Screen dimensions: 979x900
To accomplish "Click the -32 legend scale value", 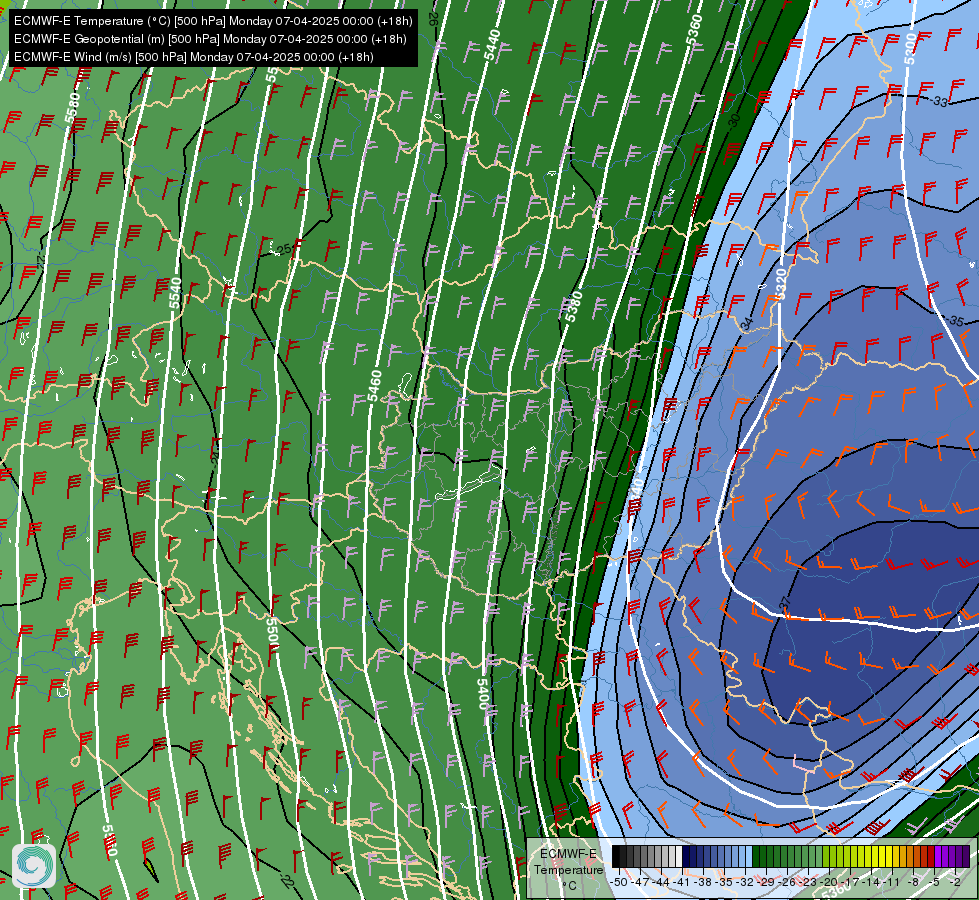I will [745, 883].
